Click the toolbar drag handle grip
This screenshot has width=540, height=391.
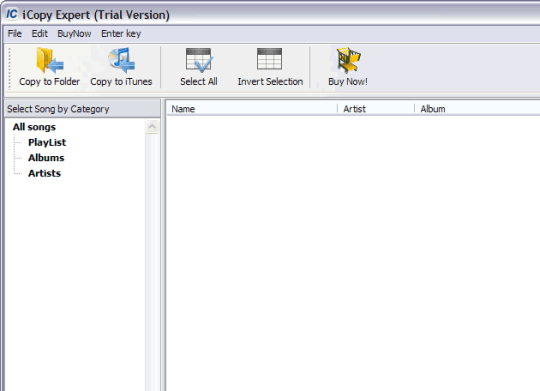click(9, 68)
